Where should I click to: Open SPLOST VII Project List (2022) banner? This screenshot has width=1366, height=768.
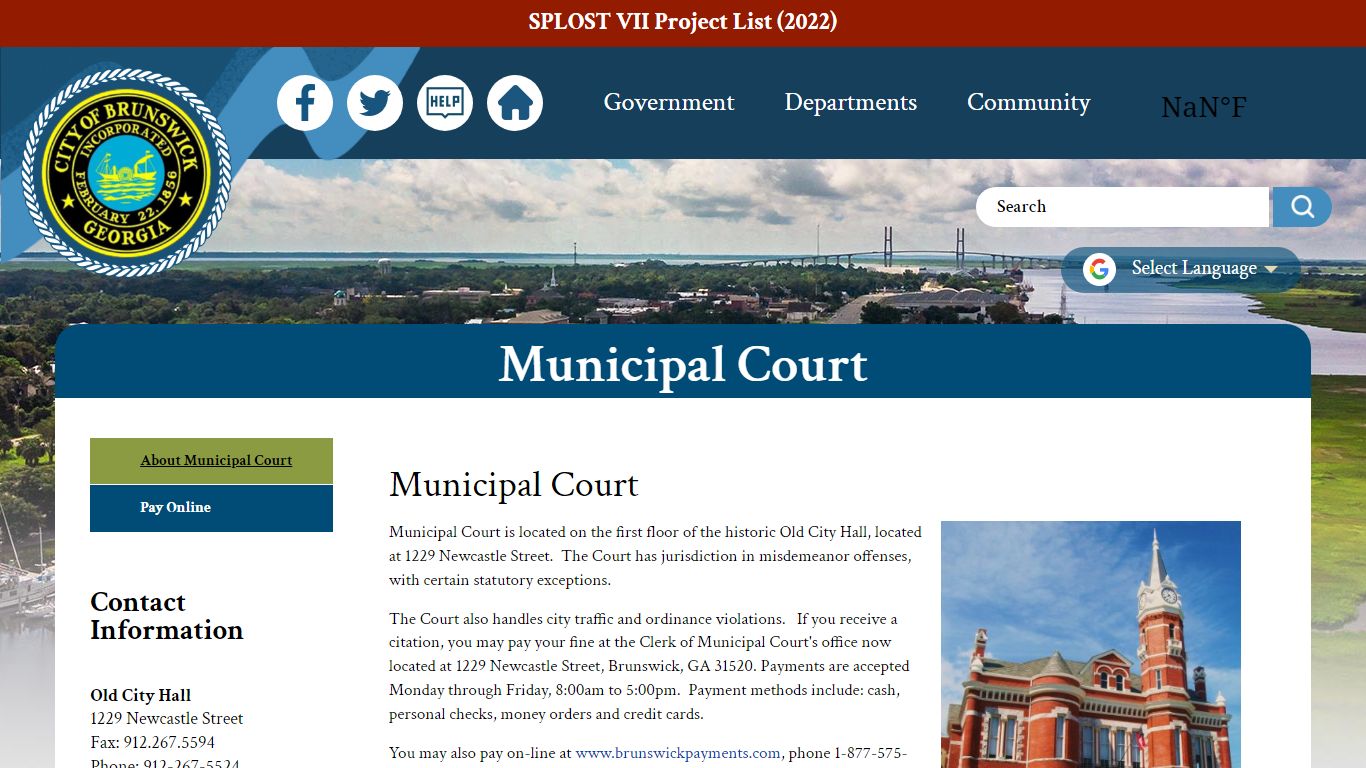coord(683,21)
